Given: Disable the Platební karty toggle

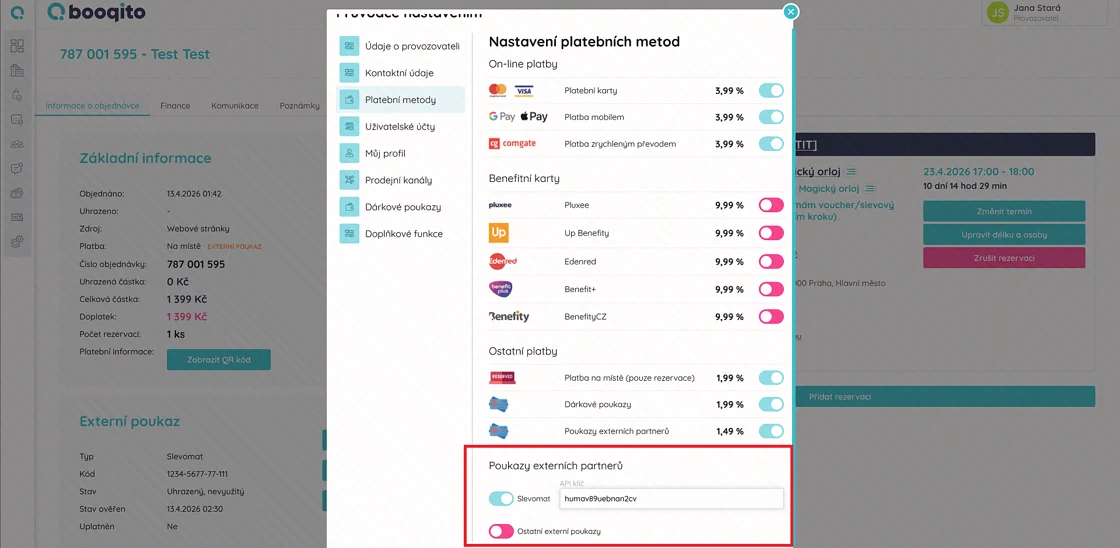Looking at the screenshot, I should click(x=771, y=90).
